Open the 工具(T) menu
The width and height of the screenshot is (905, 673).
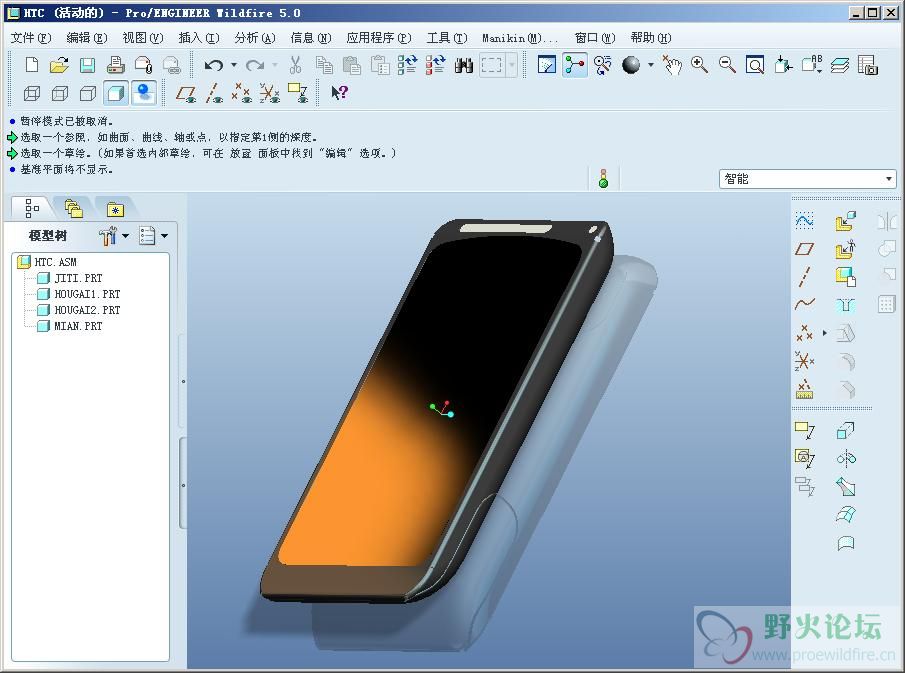point(447,38)
